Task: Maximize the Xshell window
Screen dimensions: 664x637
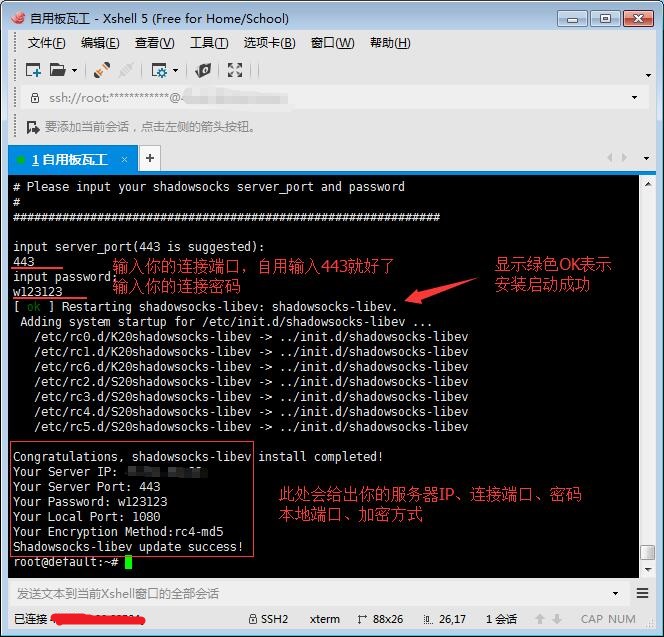Action: tap(605, 19)
